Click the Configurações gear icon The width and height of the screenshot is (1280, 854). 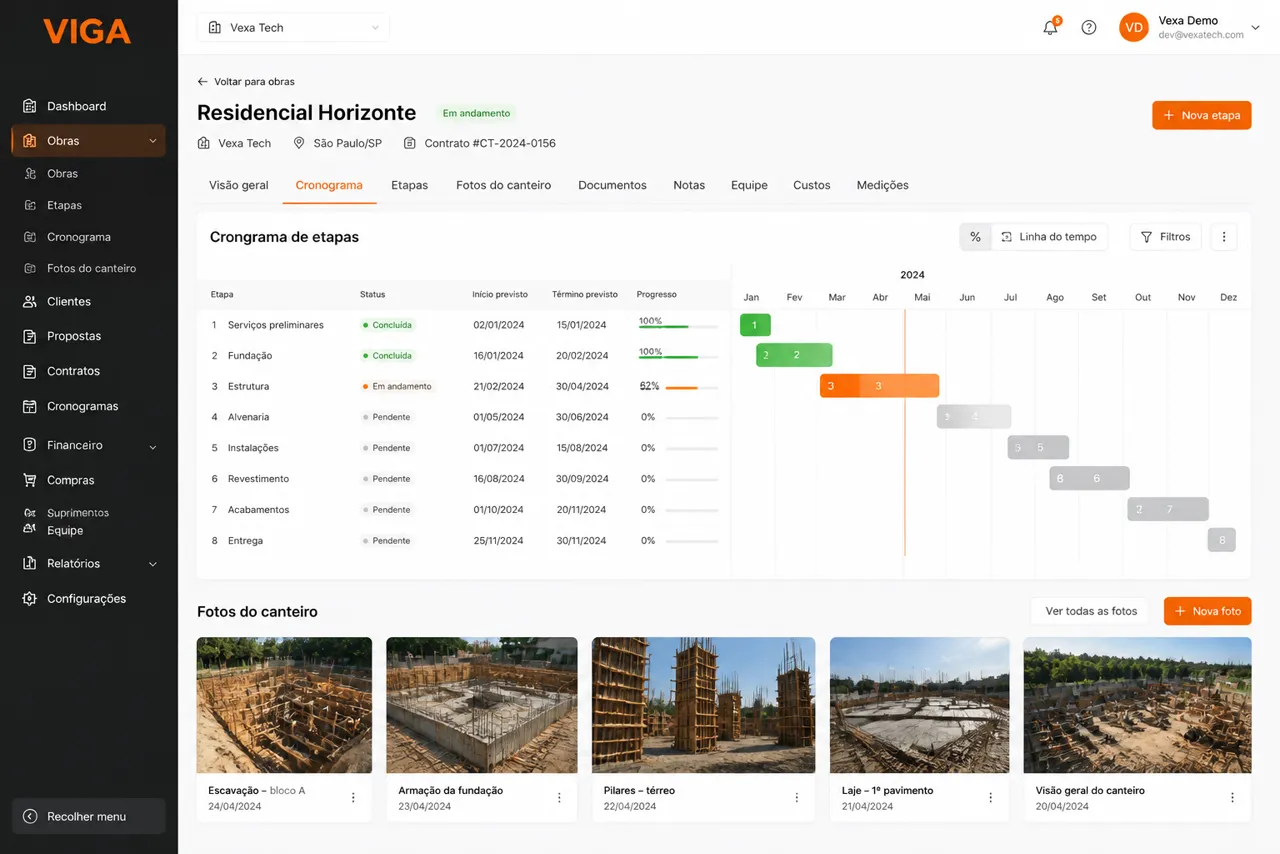coord(29,599)
